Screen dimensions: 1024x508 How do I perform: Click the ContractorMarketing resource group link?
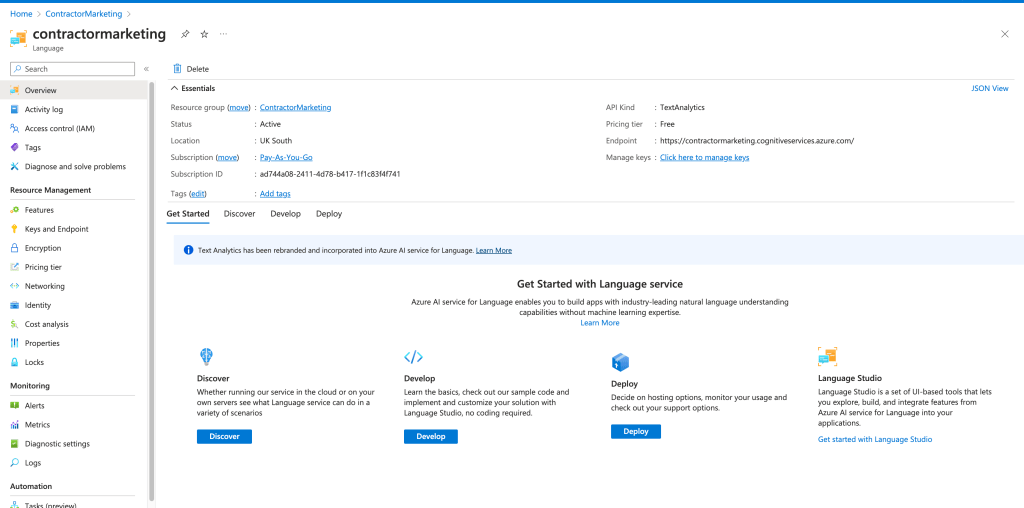tap(295, 107)
